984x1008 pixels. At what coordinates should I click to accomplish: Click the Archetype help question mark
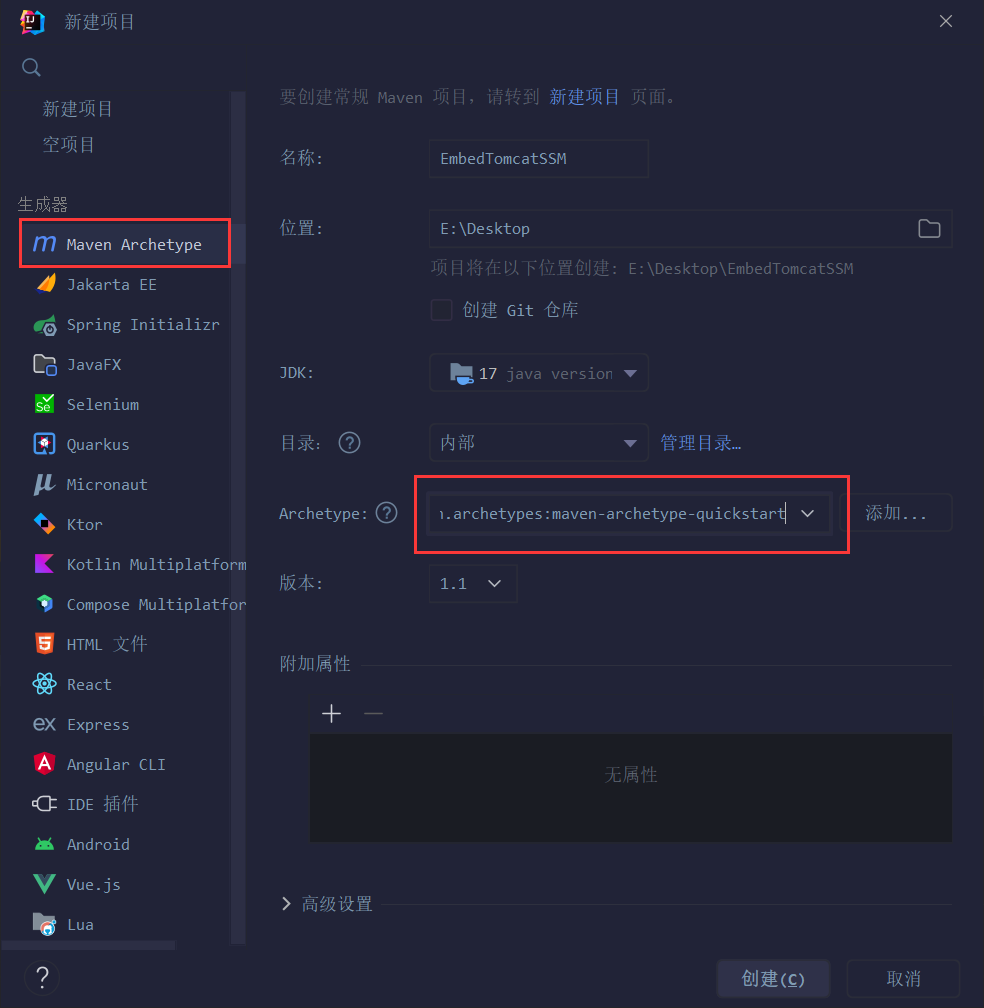(x=386, y=513)
